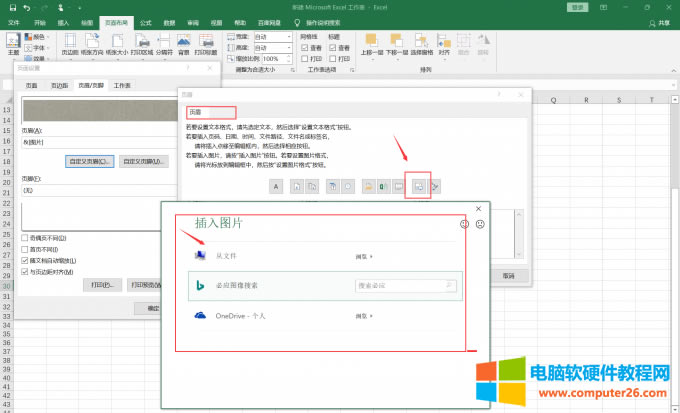This screenshot has height=413, width=680.
Task: Click 取消 button in header dialog
Action: click(508, 276)
